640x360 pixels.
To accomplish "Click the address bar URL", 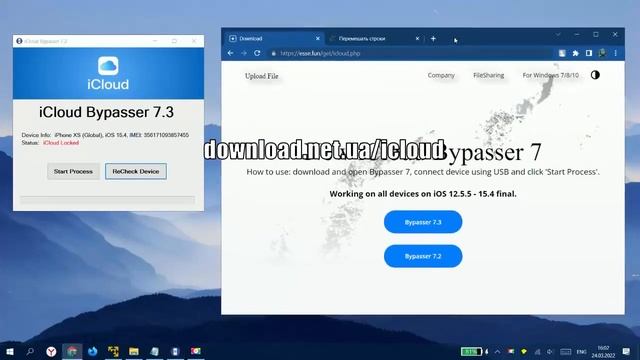I will point(320,53).
